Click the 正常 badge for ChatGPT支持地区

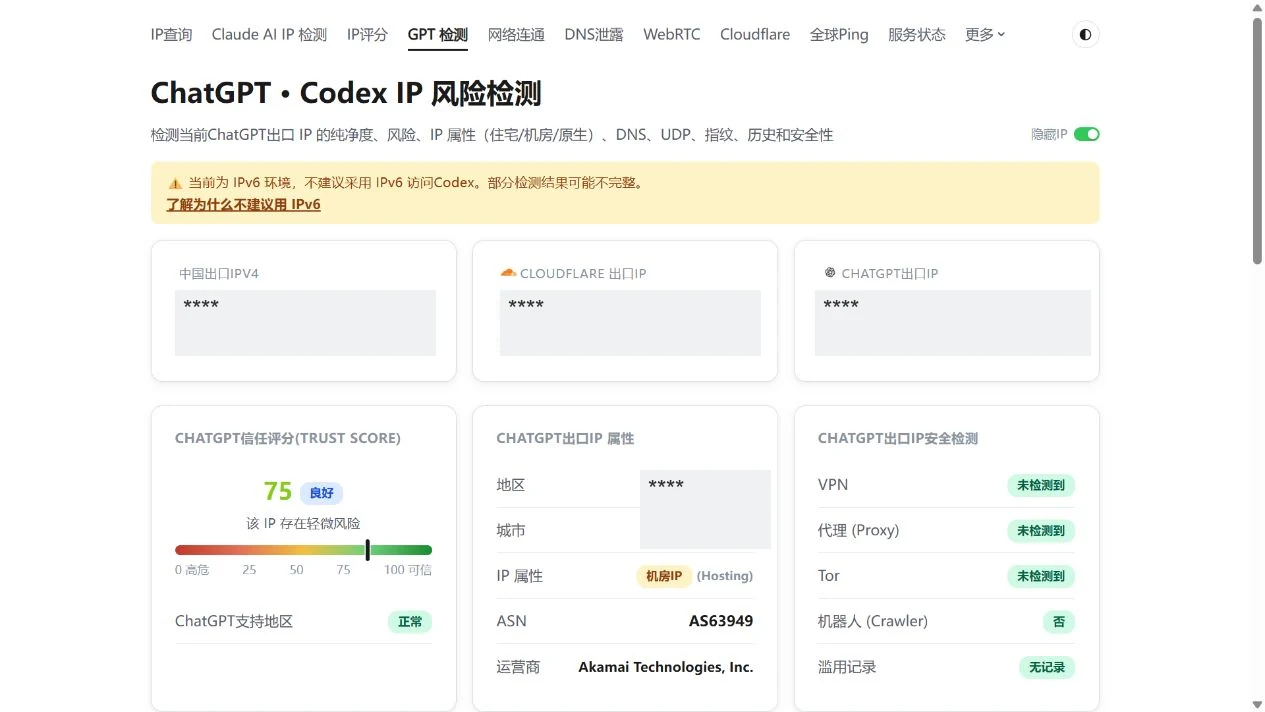tap(410, 622)
